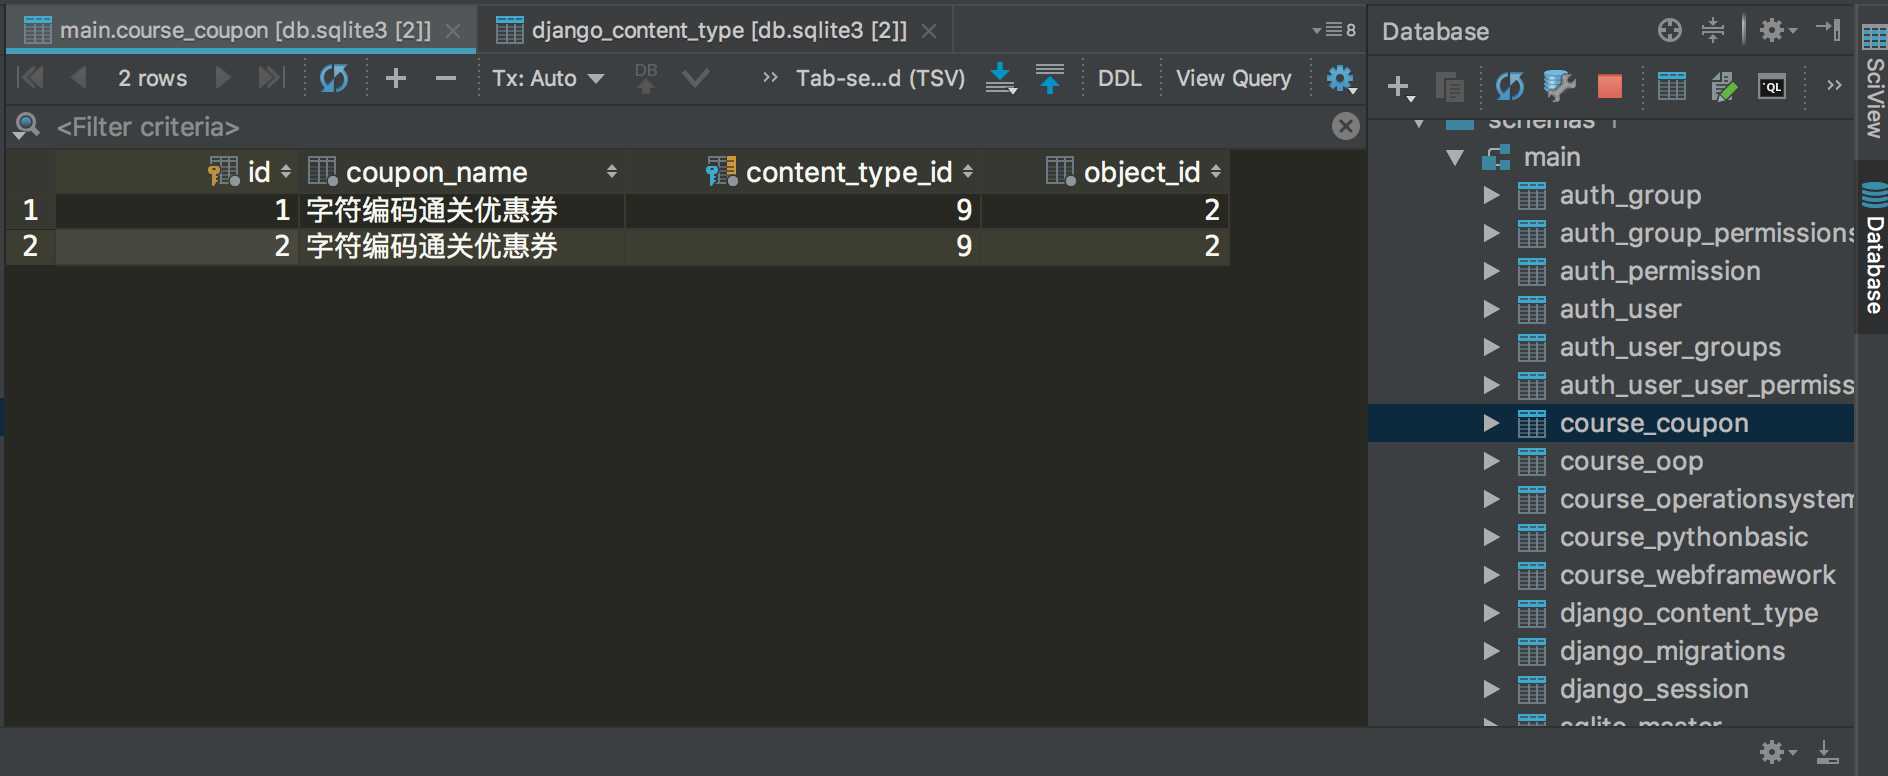Click the Filter criteria input field
The image size is (1888, 776).
[600, 127]
